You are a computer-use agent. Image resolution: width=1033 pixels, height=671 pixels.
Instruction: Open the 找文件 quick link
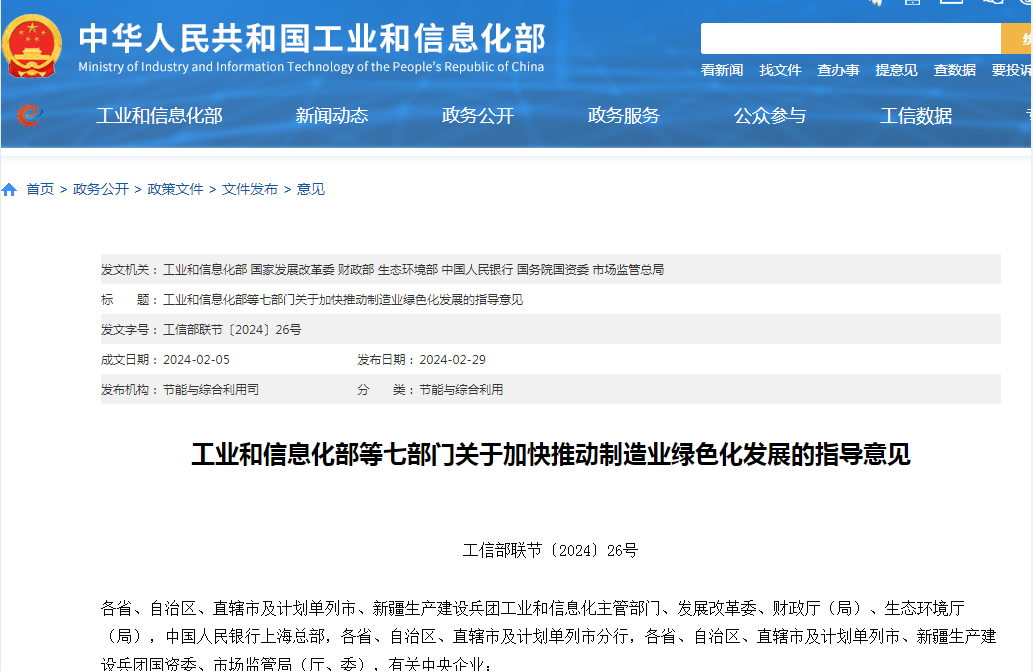pos(780,70)
